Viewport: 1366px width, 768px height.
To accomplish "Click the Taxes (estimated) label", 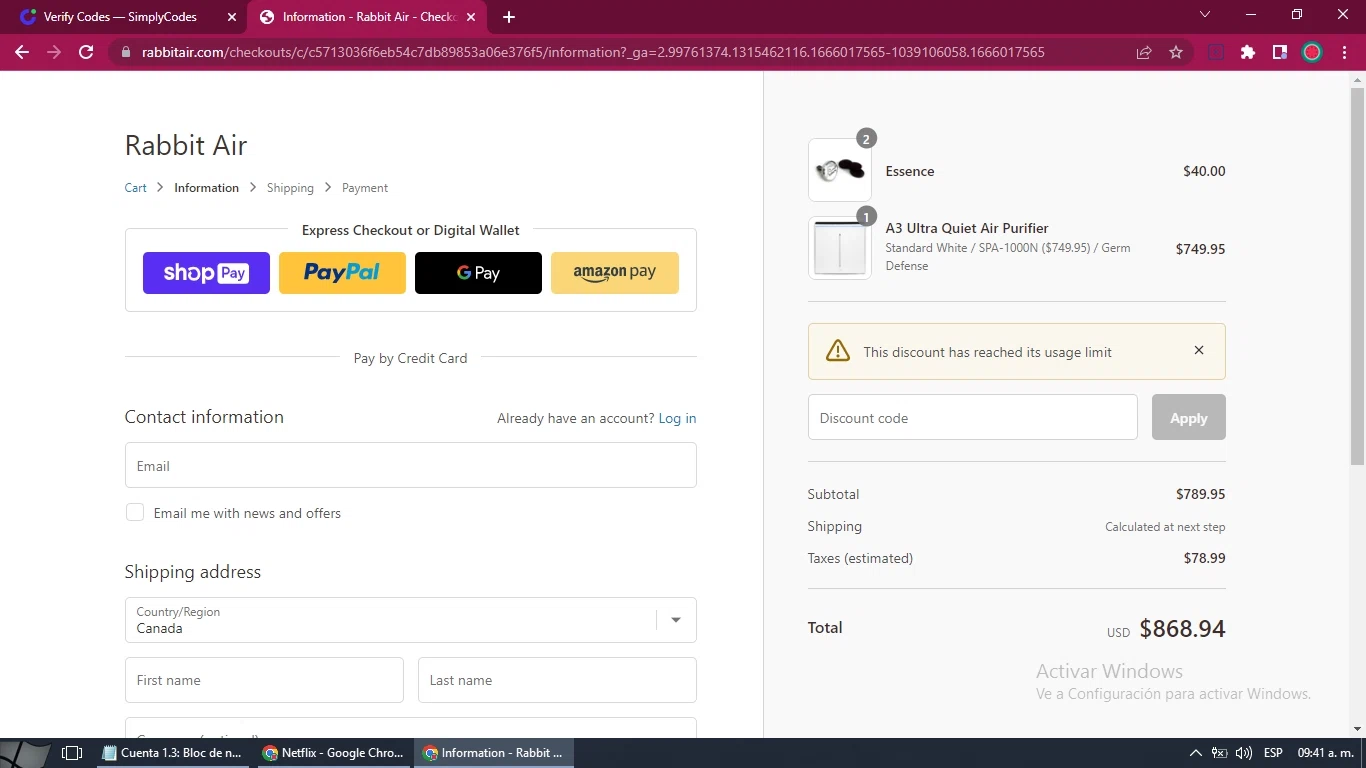I will tap(860, 558).
